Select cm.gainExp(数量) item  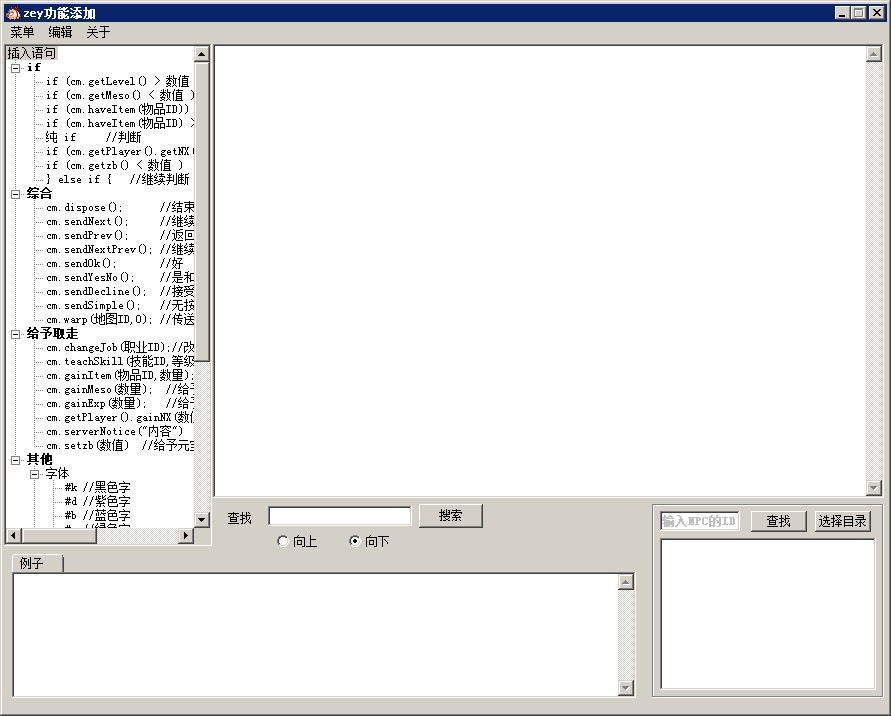click(120, 404)
